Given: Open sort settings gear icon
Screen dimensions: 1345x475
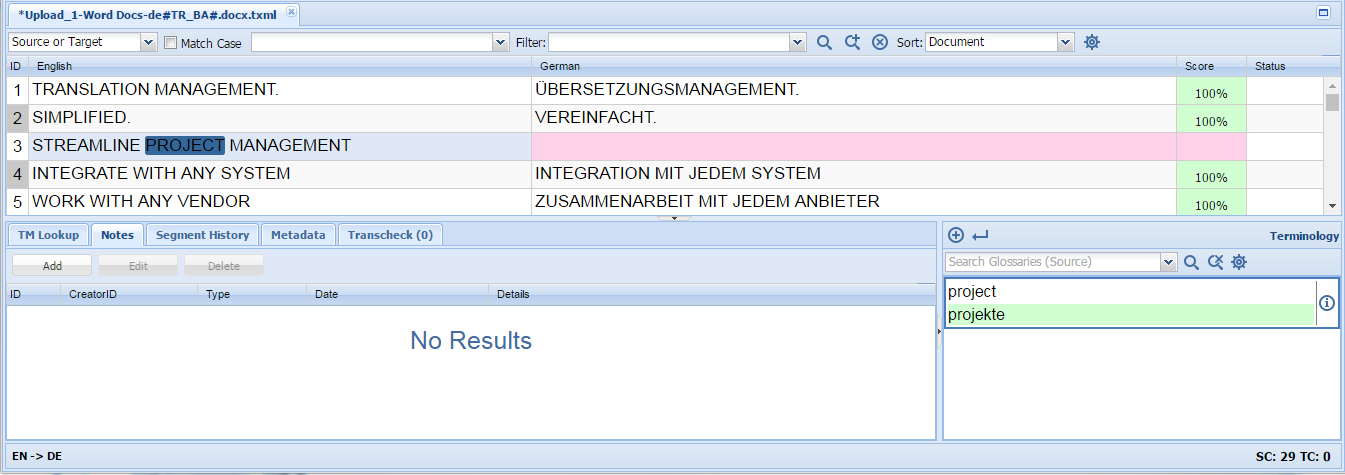Looking at the screenshot, I should pos(1092,42).
